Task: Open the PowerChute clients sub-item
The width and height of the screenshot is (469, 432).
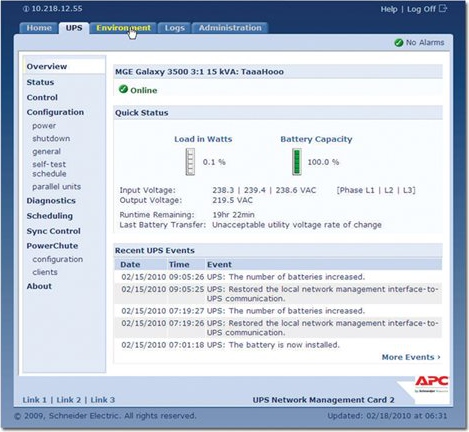Action: (x=45, y=272)
